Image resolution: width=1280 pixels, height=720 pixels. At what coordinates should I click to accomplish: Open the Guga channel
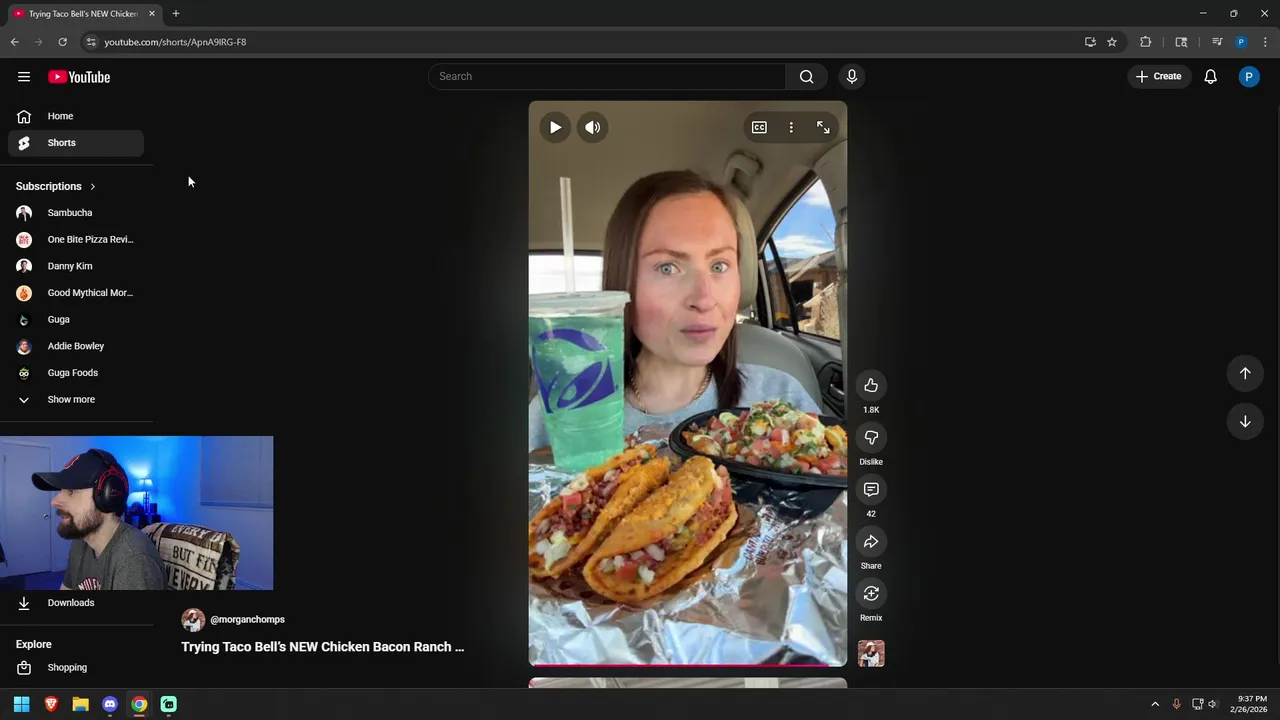(x=76, y=320)
